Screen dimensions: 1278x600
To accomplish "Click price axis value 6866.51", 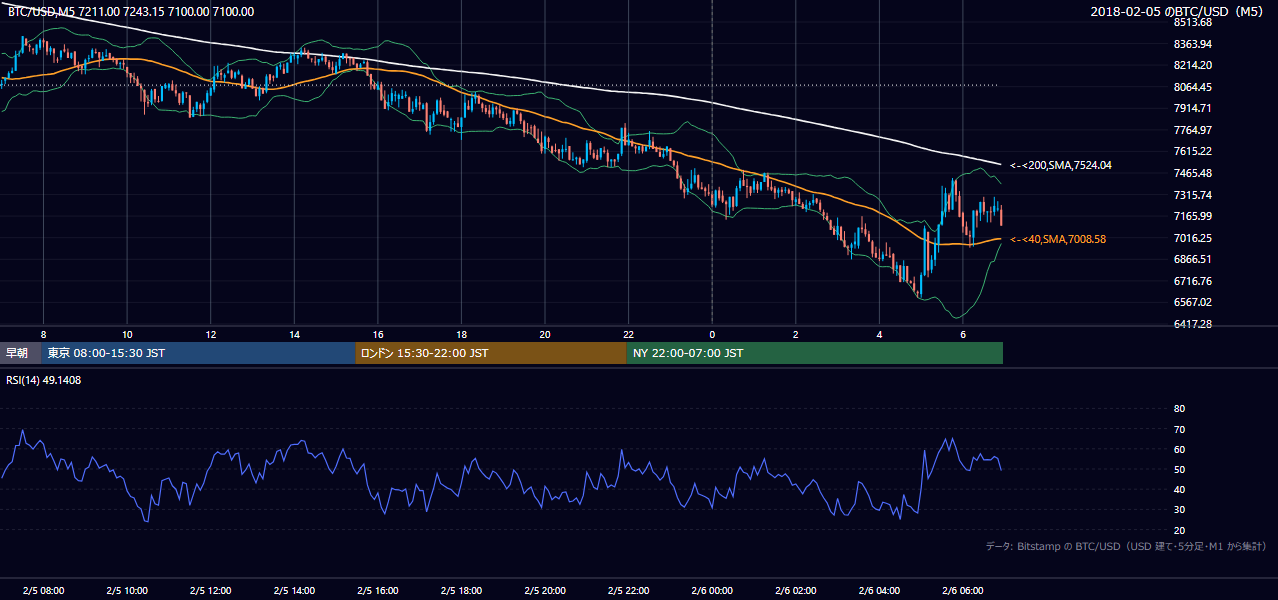I will click(1193, 259).
